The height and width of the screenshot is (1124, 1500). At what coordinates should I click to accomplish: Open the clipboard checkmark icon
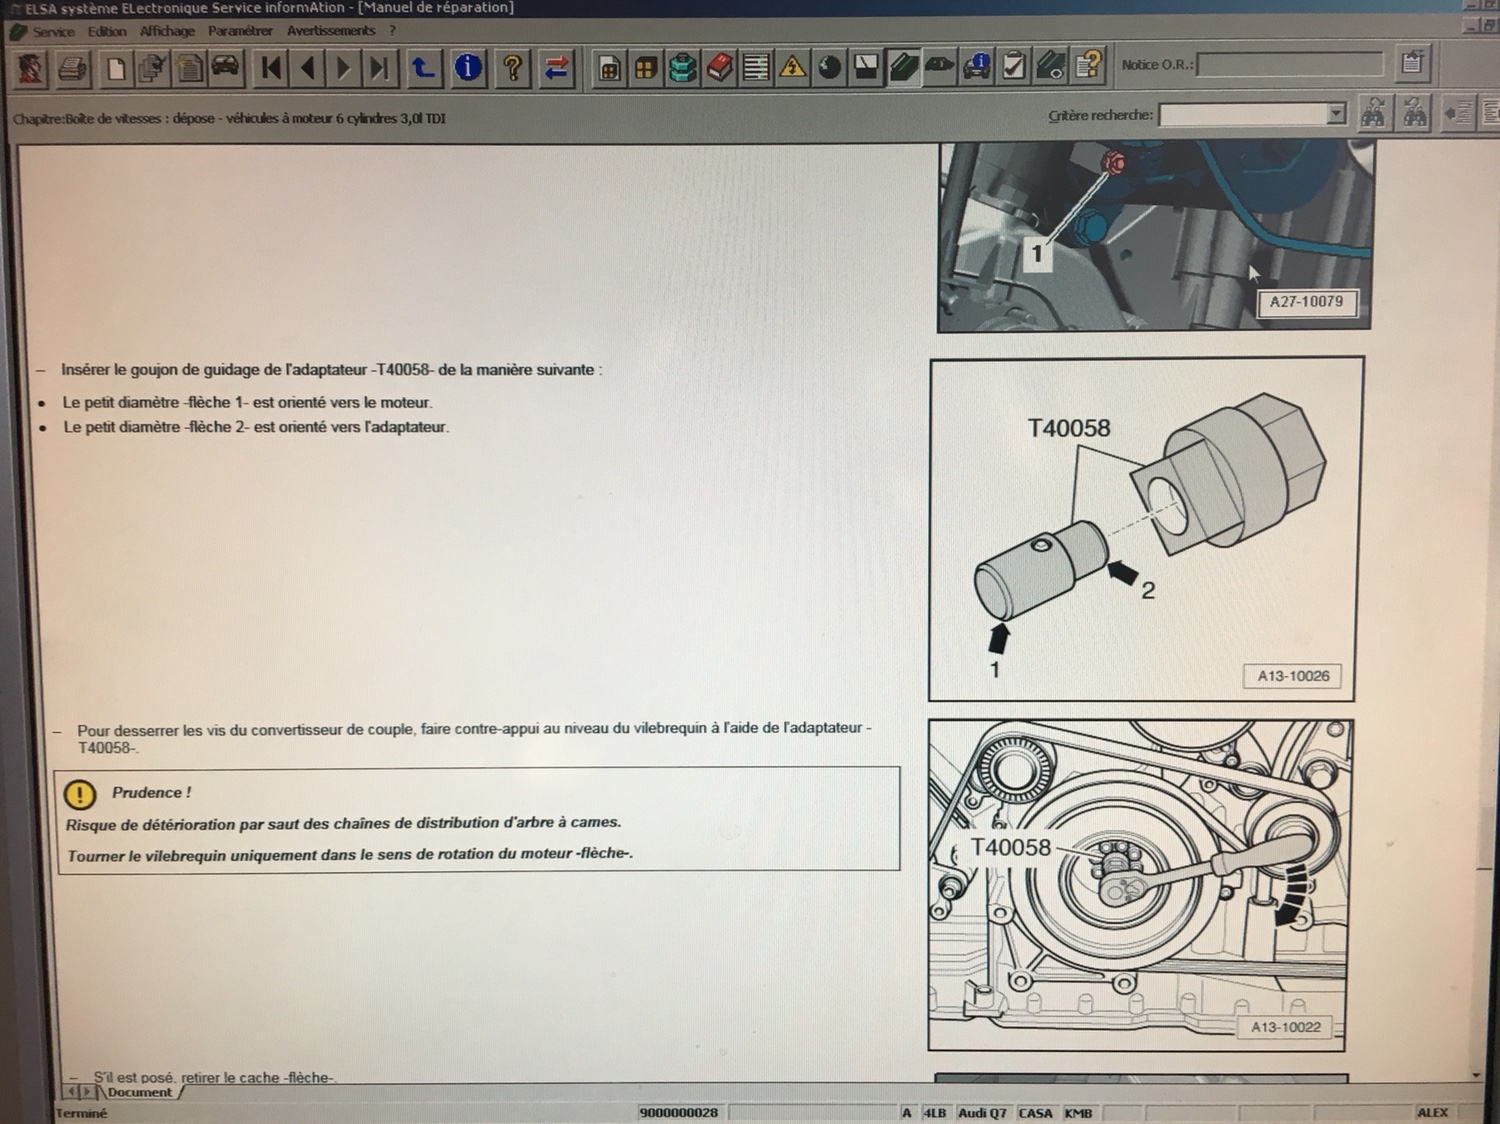pyautogui.click(x=1013, y=67)
